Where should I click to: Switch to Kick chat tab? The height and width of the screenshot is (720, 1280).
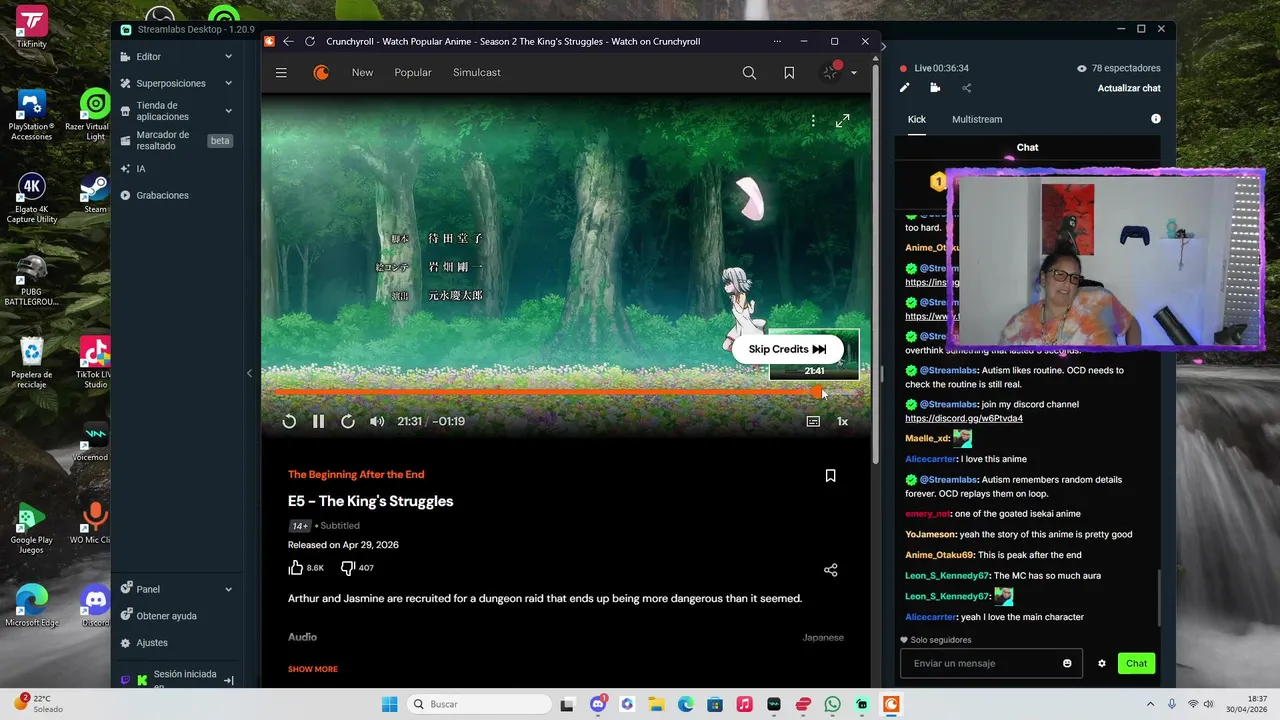point(917,119)
